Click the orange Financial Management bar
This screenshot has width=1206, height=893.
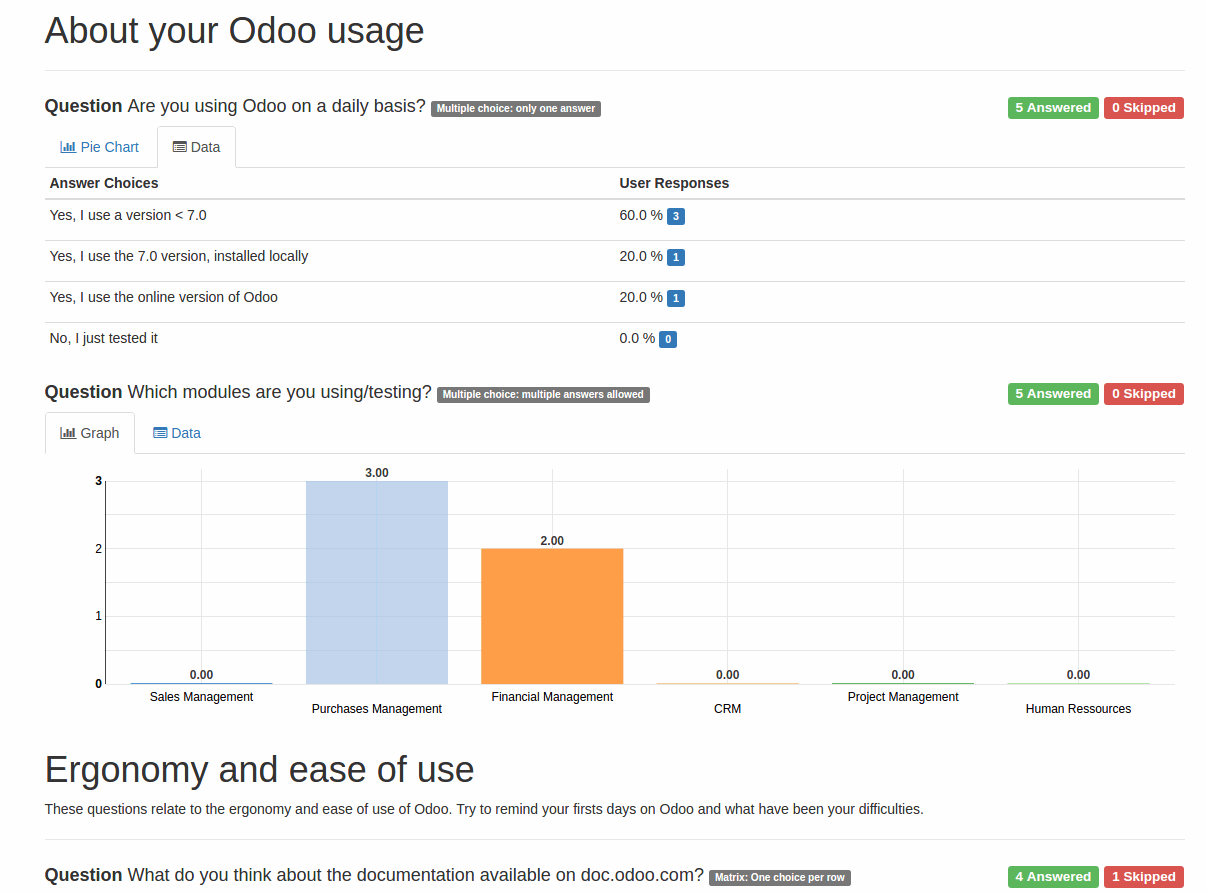click(552, 616)
